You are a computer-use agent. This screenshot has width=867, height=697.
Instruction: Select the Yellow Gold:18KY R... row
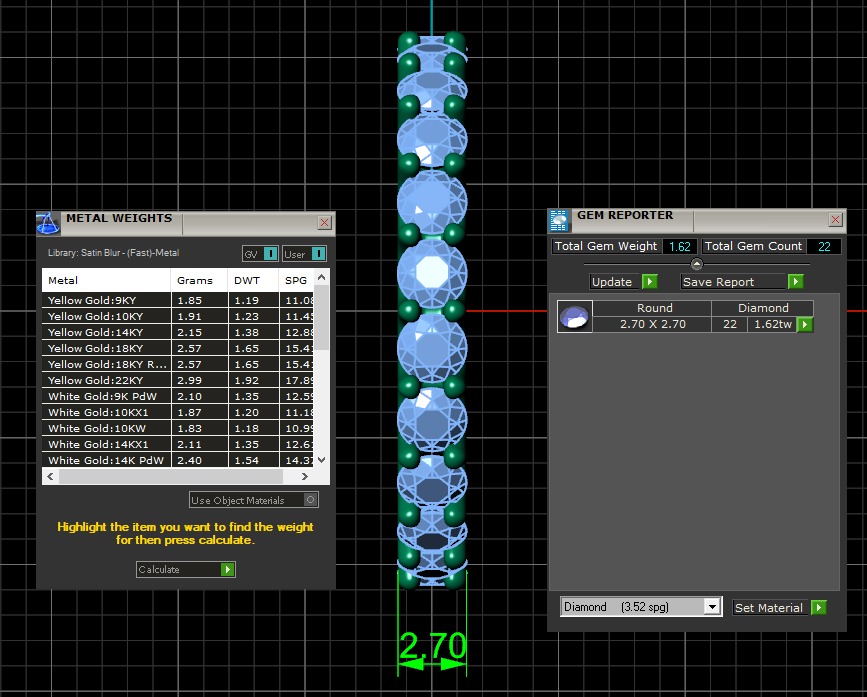(178, 364)
